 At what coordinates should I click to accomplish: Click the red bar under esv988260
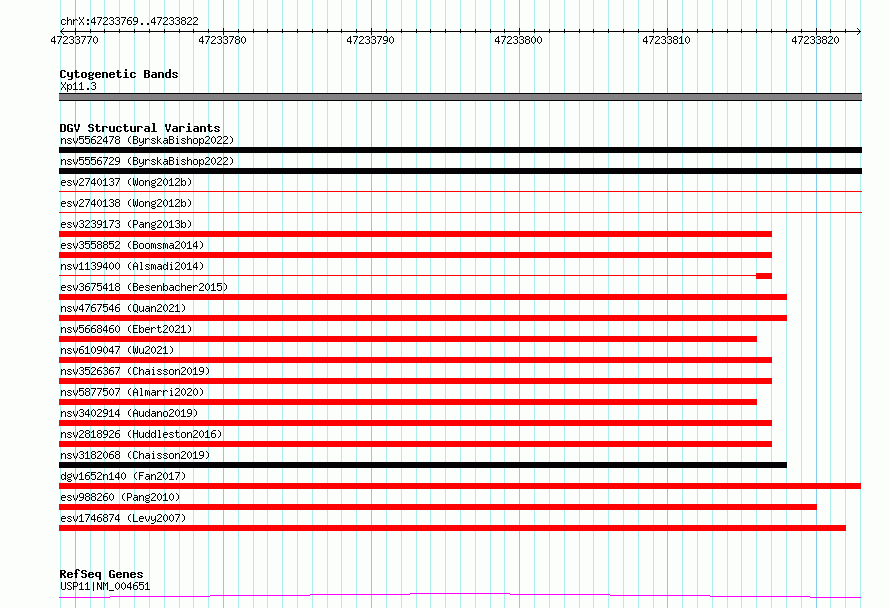point(438,507)
